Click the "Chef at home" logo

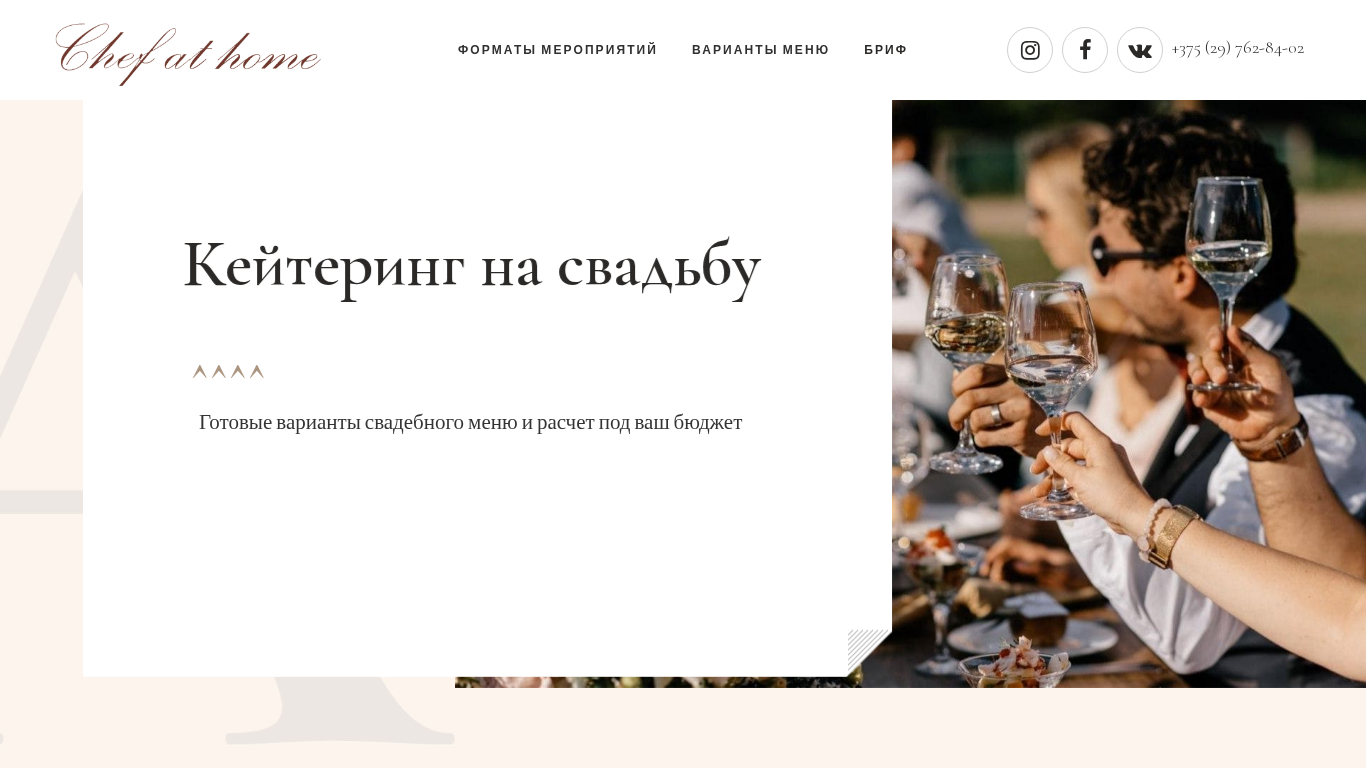tap(188, 54)
